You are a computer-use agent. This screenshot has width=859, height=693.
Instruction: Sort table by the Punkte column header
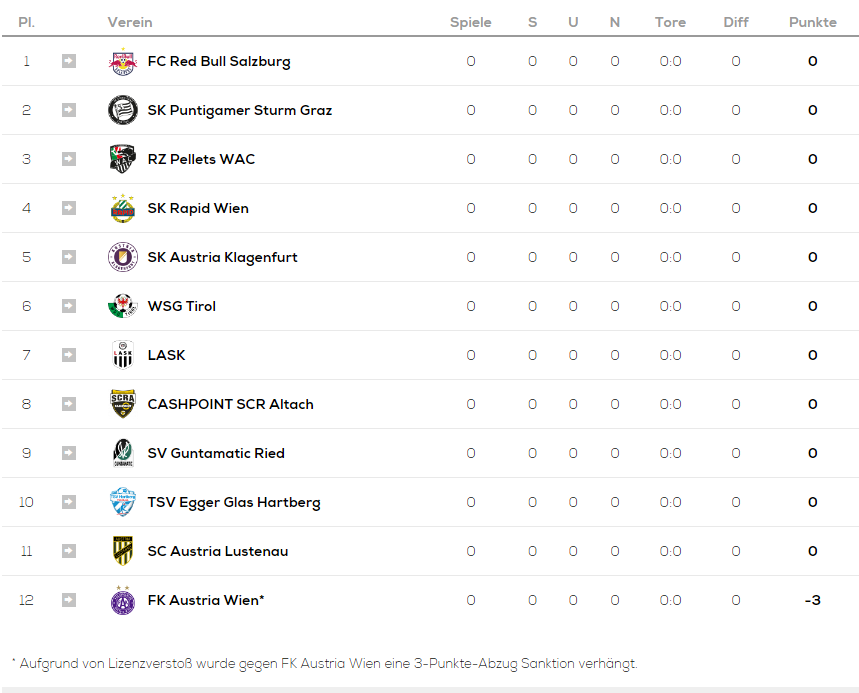pos(812,22)
